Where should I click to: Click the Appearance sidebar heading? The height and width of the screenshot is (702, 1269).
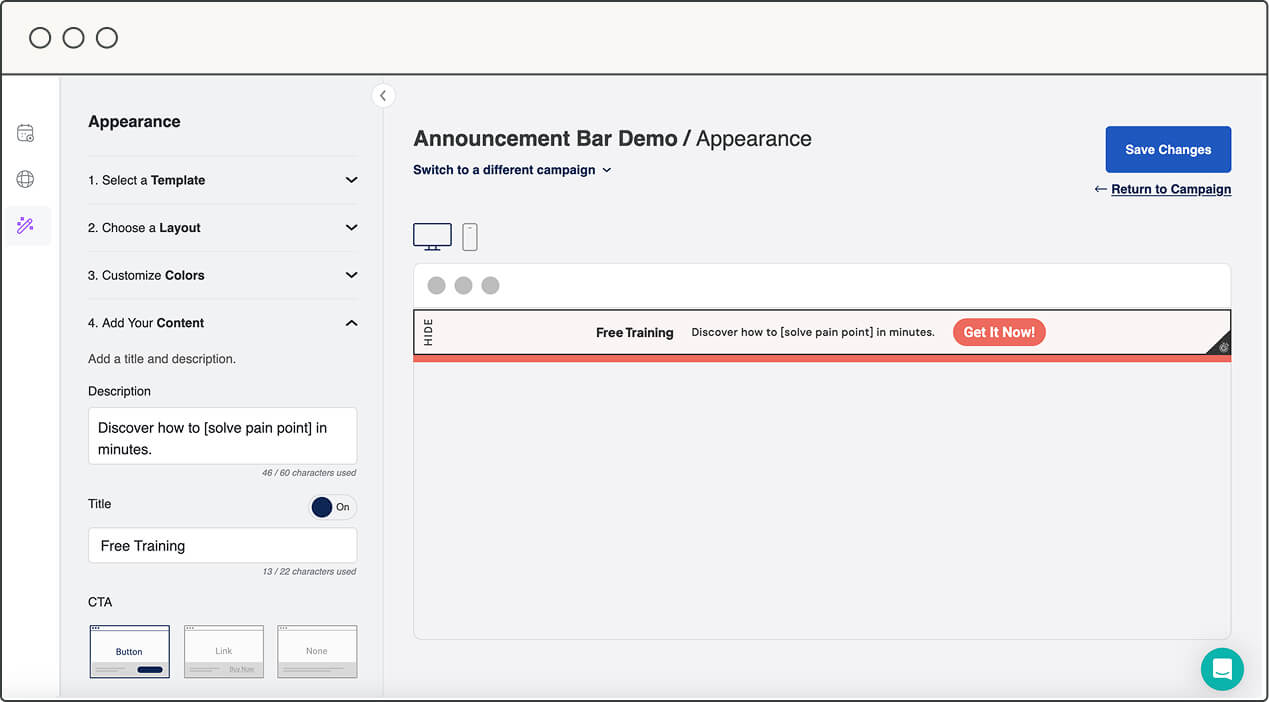[134, 122]
